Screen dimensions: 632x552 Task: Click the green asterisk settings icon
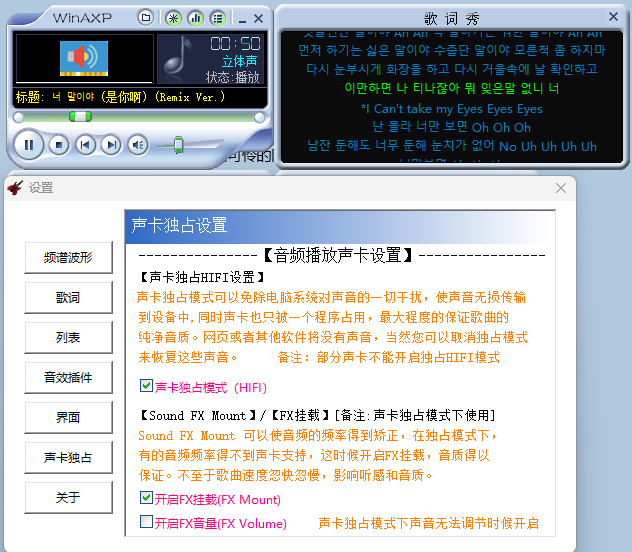point(173,18)
